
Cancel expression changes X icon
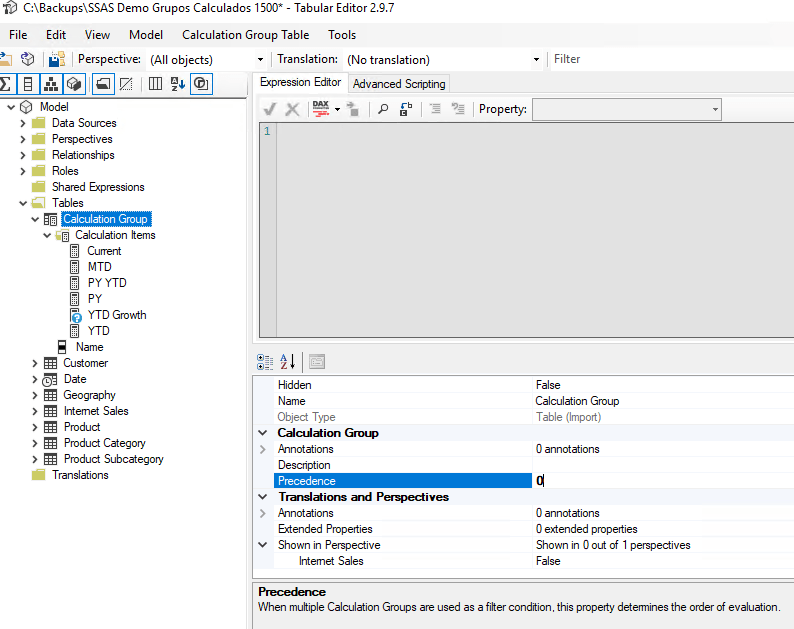292,109
